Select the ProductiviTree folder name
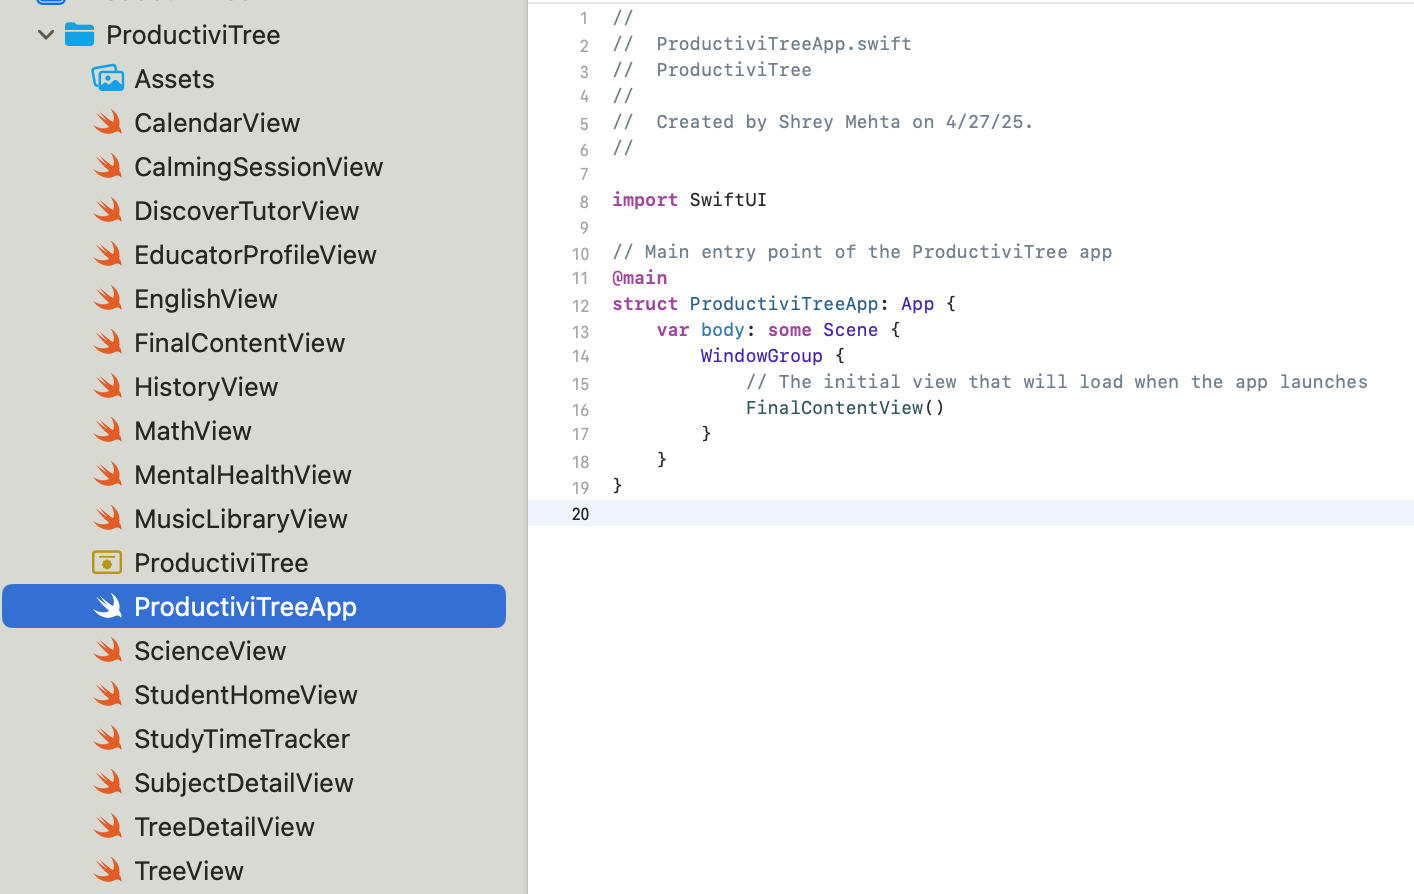This screenshot has height=894, width=1414. click(x=193, y=34)
